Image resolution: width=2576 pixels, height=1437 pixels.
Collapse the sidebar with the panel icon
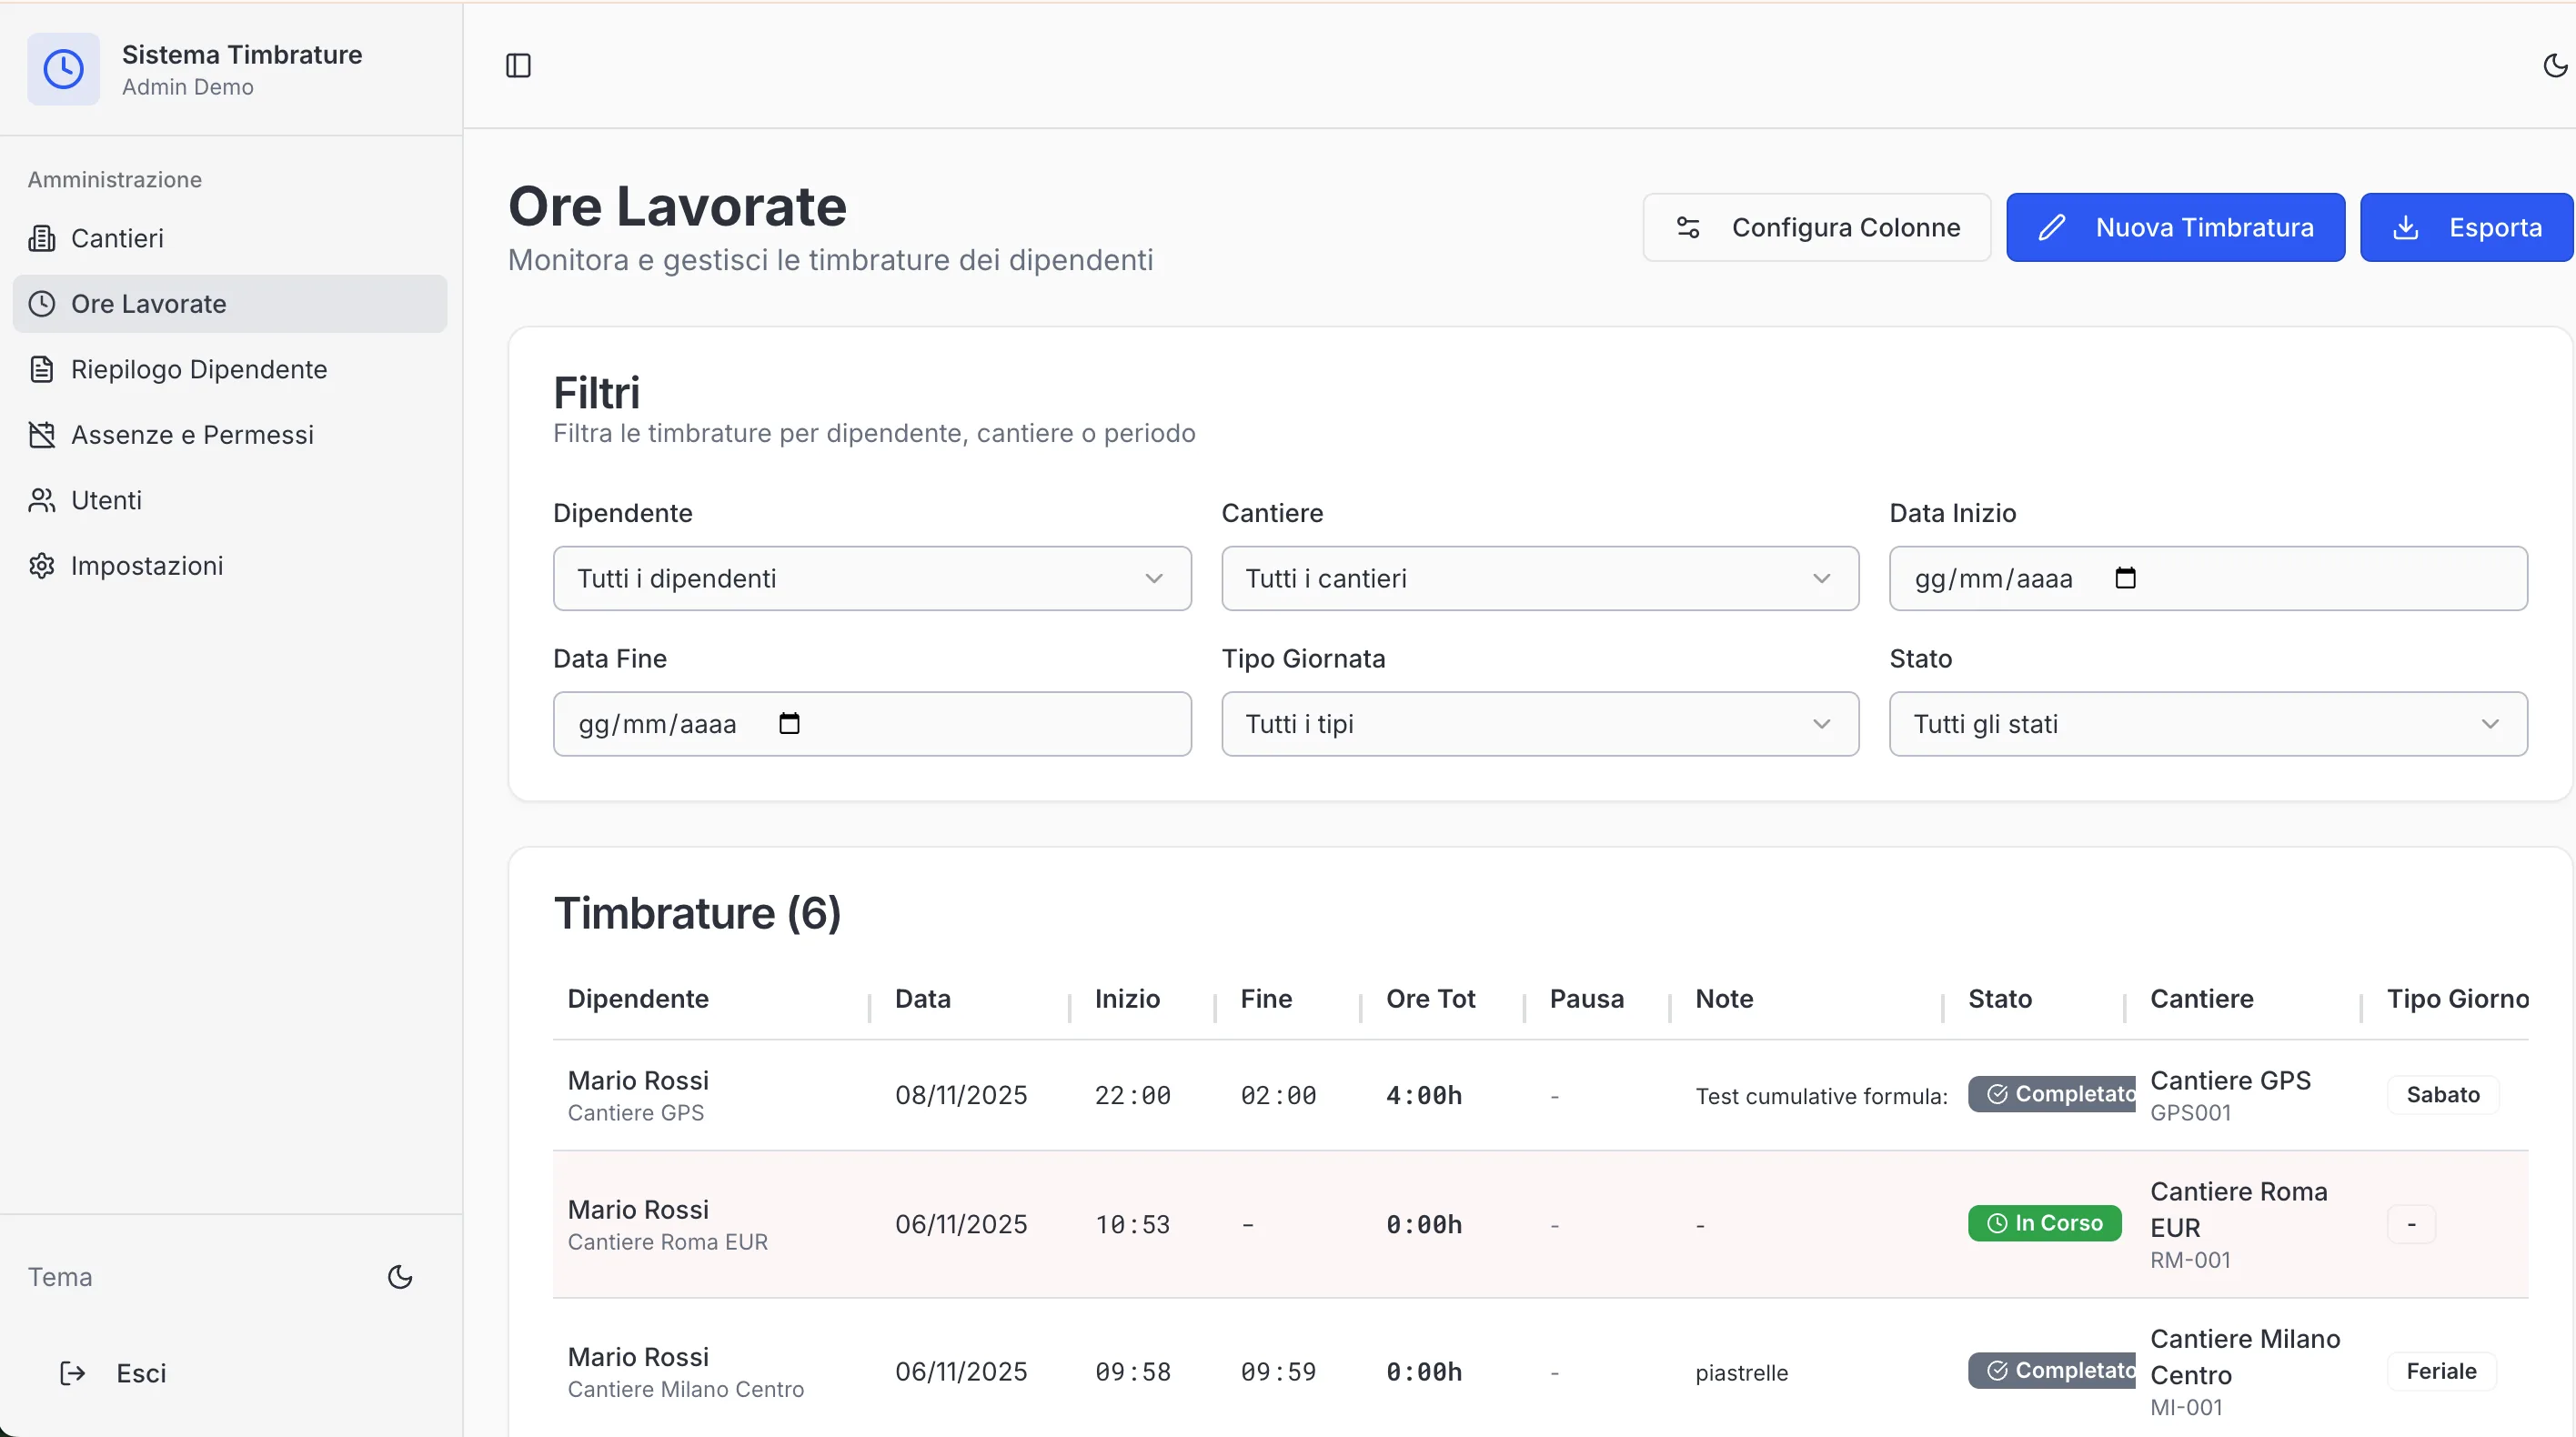click(x=518, y=66)
